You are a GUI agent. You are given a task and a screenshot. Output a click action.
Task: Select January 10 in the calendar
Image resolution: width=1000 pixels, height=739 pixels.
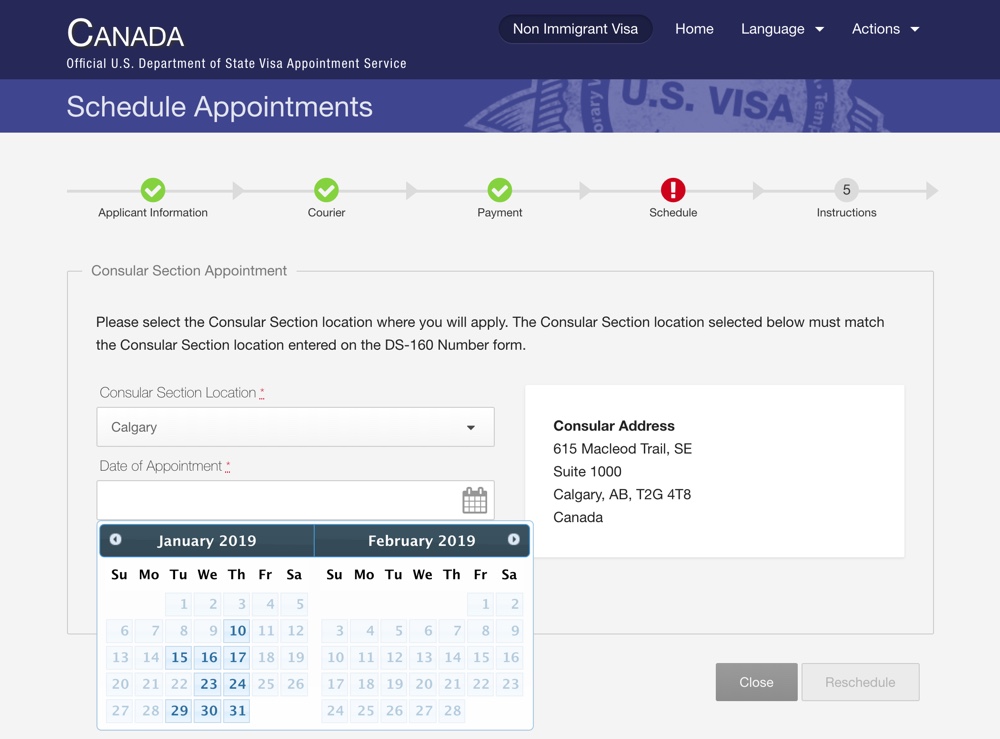tap(237, 631)
